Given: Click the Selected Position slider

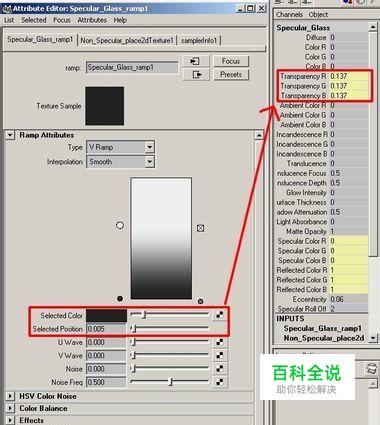Looking at the screenshot, I should (170, 329).
